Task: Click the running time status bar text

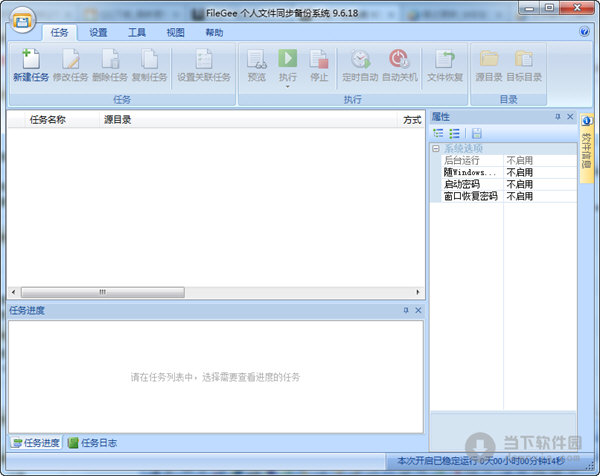Action: (481, 461)
